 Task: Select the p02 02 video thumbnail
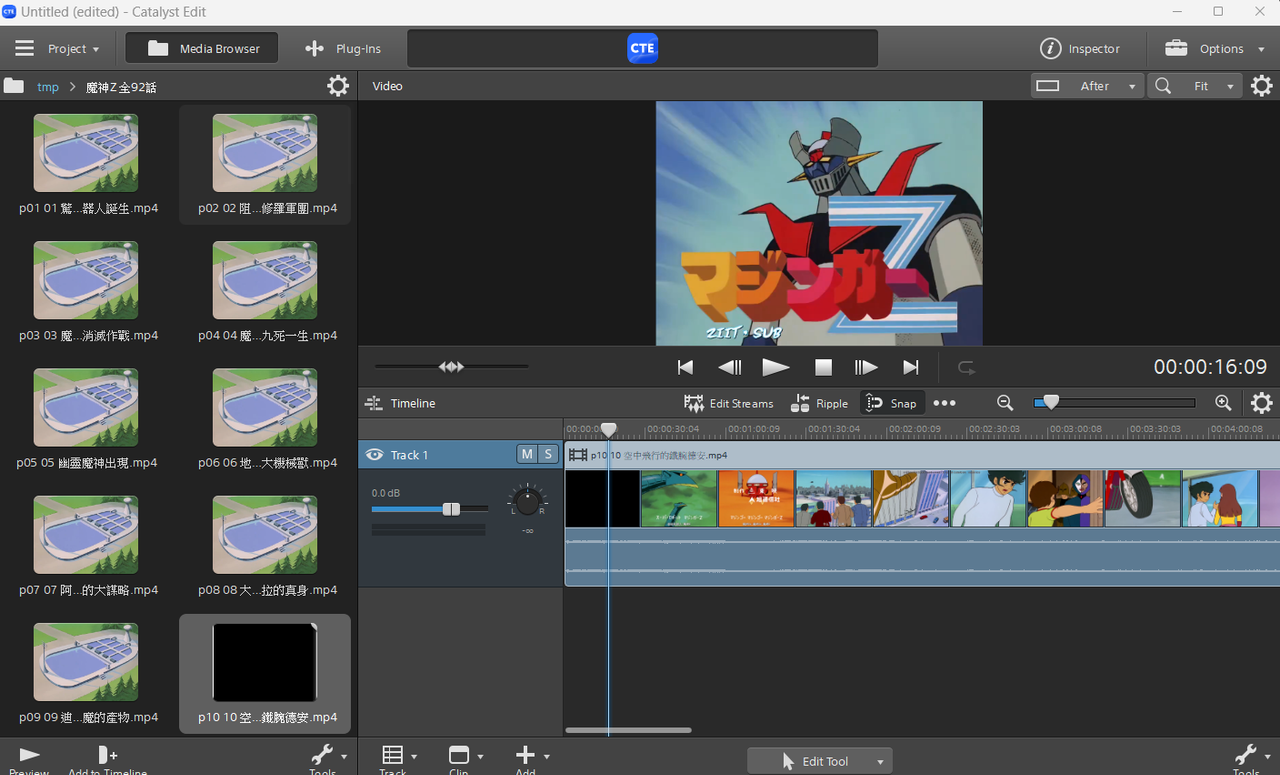point(265,153)
